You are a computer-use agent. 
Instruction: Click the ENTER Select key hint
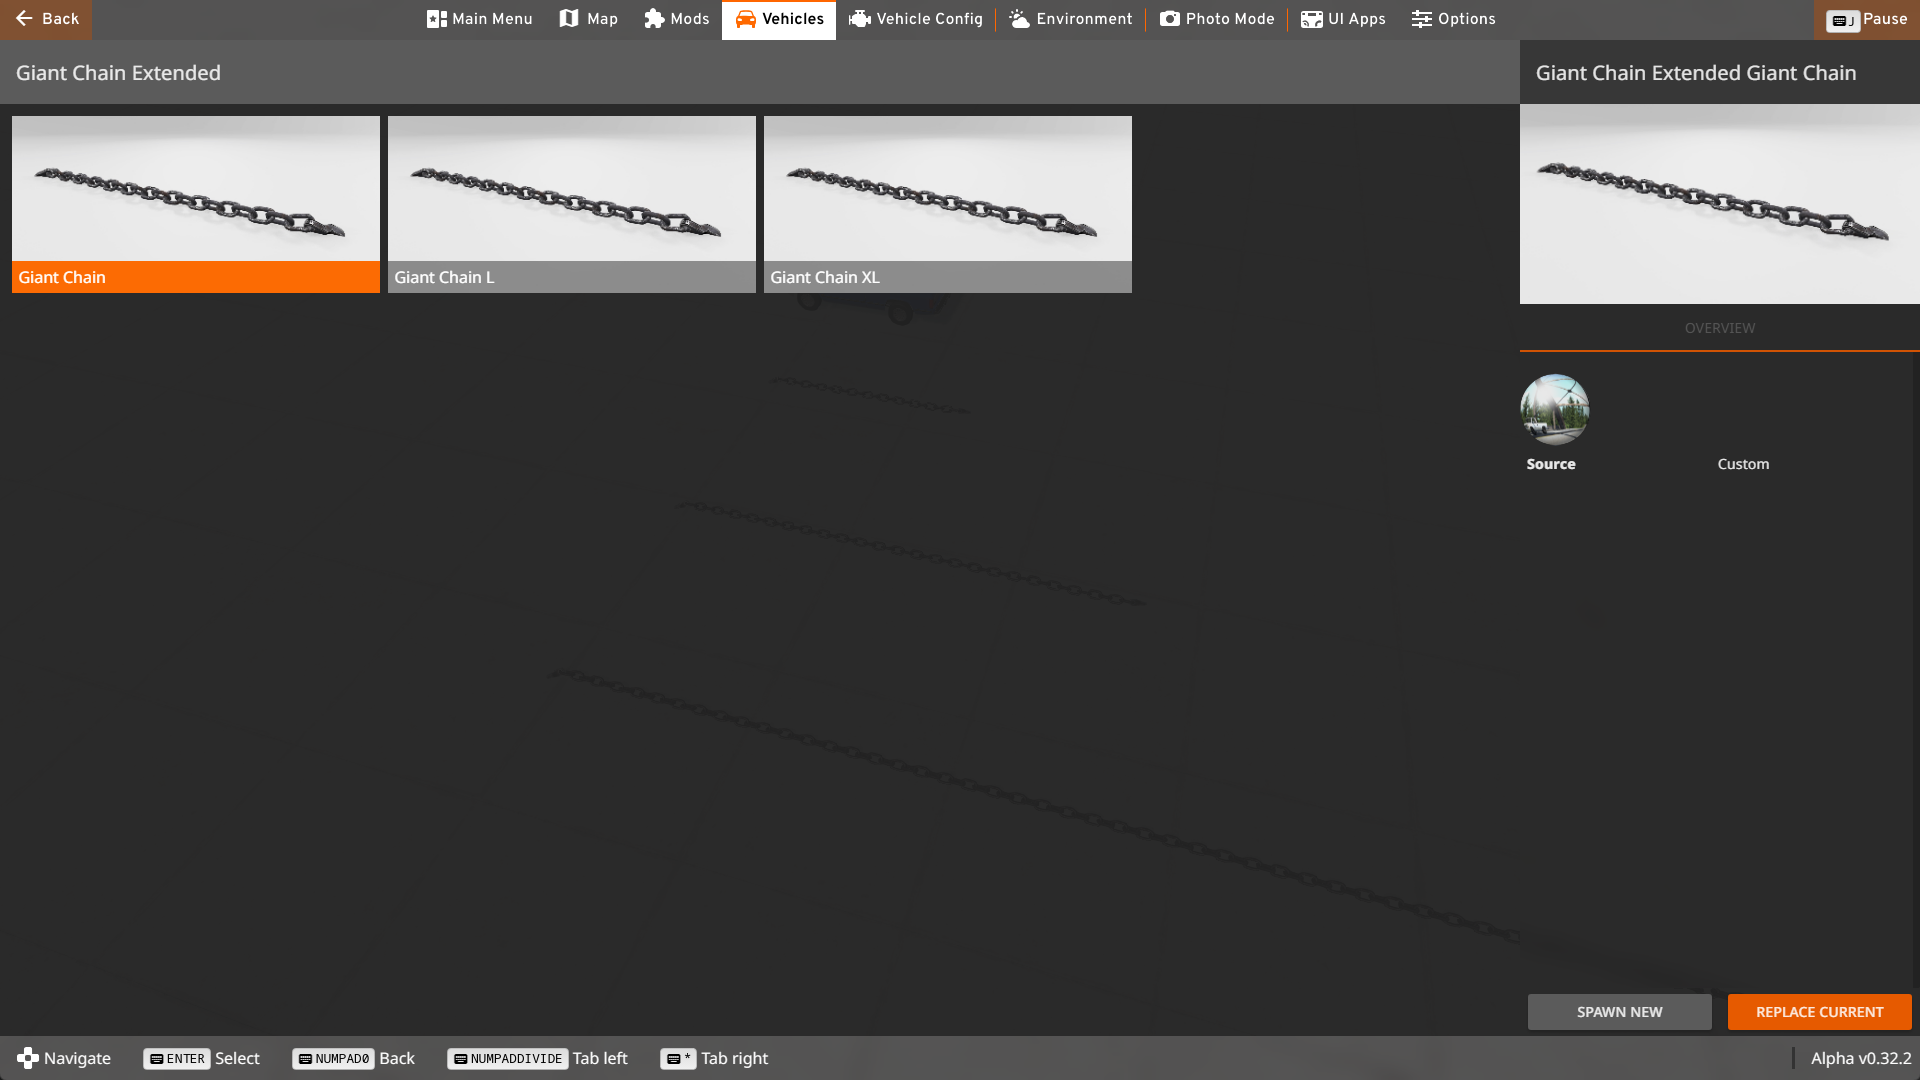(x=201, y=1058)
